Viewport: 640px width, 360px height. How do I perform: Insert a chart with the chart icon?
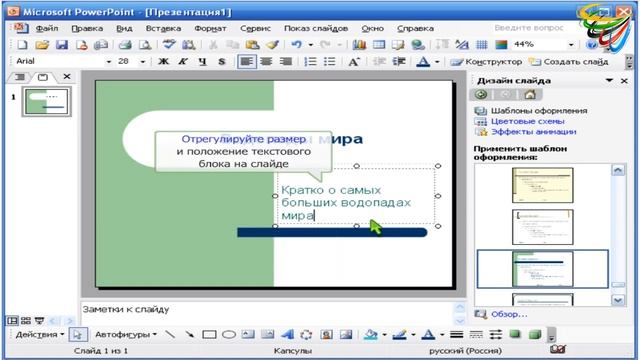click(x=359, y=44)
